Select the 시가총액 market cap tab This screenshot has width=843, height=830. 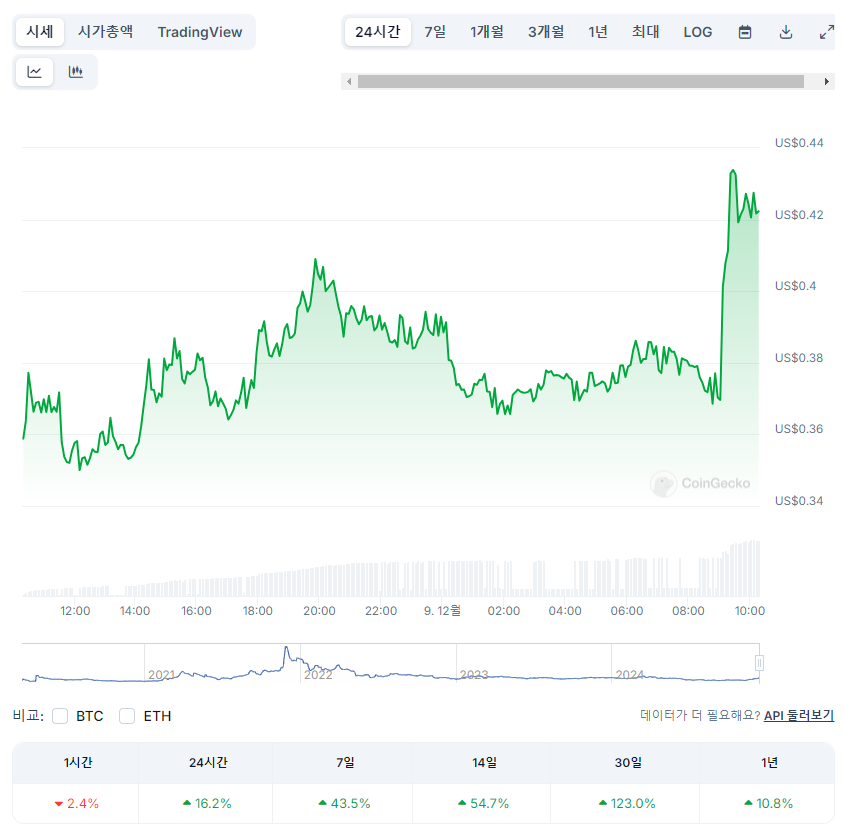pyautogui.click(x=105, y=32)
